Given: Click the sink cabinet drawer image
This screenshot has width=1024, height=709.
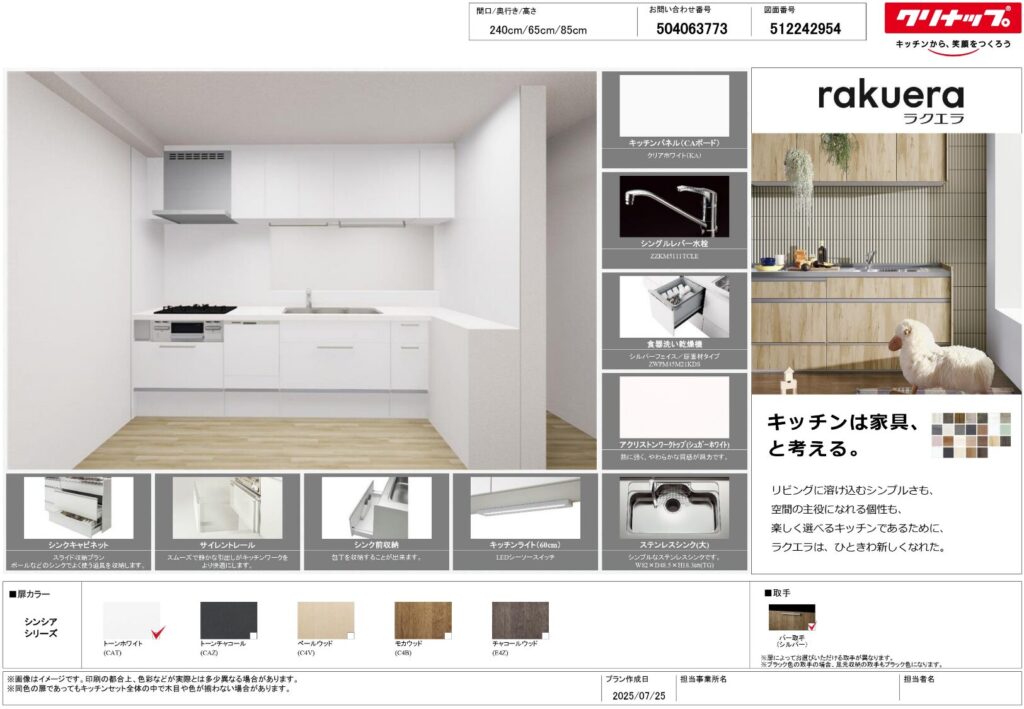Looking at the screenshot, I should tap(78, 506).
